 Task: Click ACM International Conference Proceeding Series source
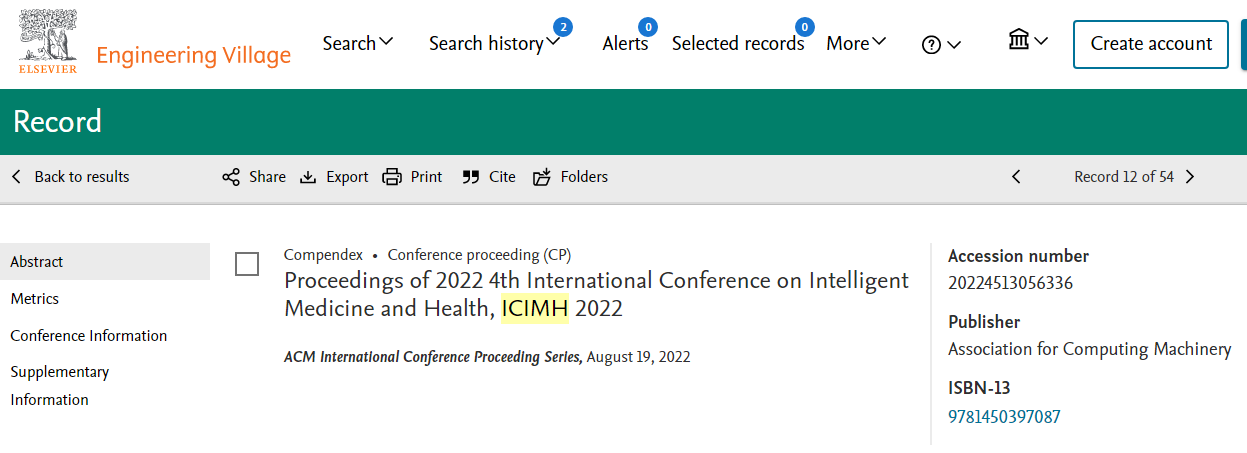coord(433,357)
